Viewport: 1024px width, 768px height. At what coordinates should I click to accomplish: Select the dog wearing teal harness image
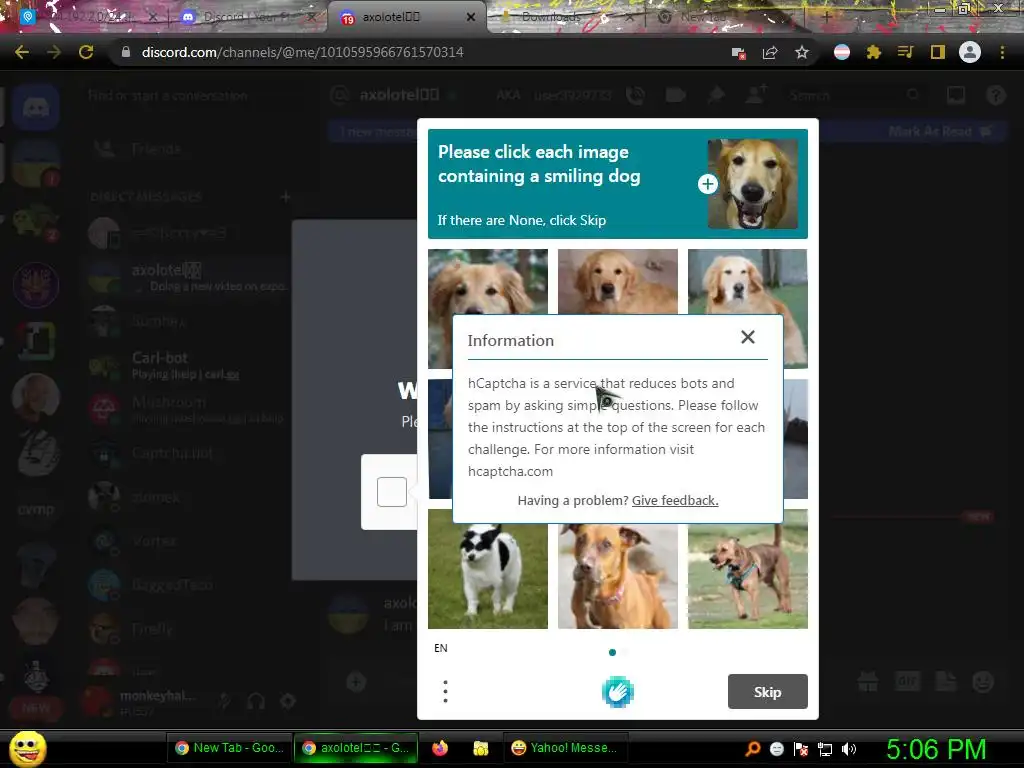click(748, 576)
